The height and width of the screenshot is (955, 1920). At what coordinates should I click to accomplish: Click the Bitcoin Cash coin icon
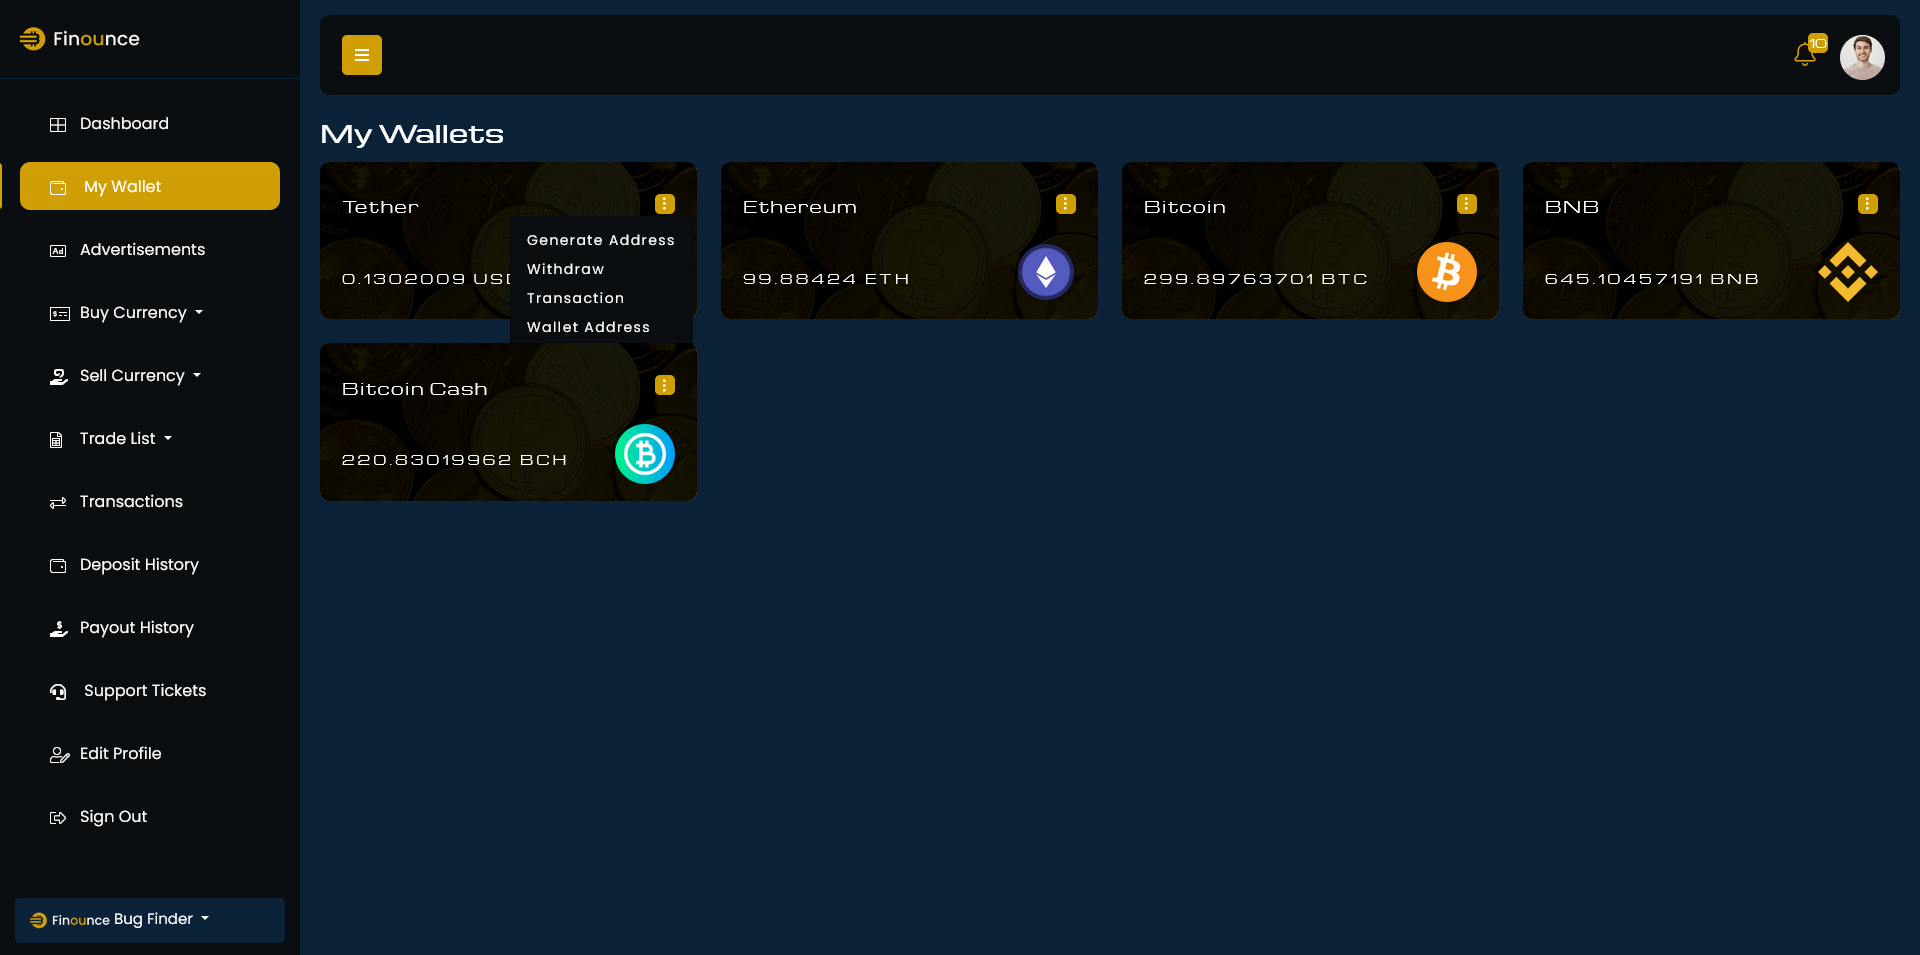[645, 454]
